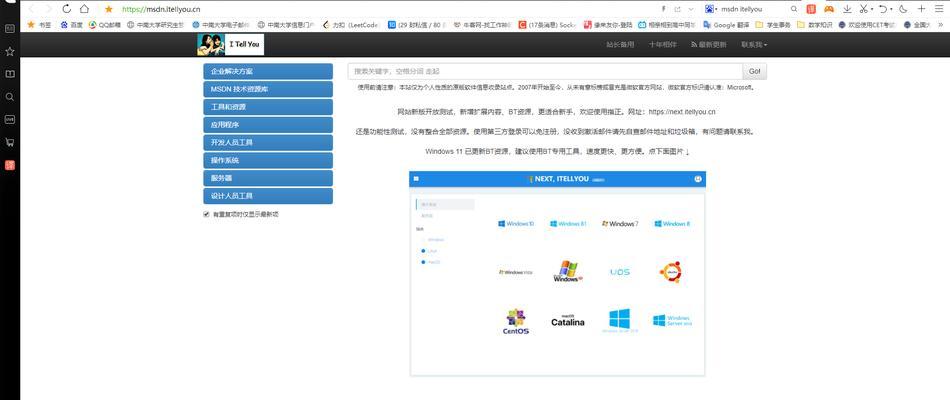
Task: Click the browser forward arrow
Action: [48, 9]
